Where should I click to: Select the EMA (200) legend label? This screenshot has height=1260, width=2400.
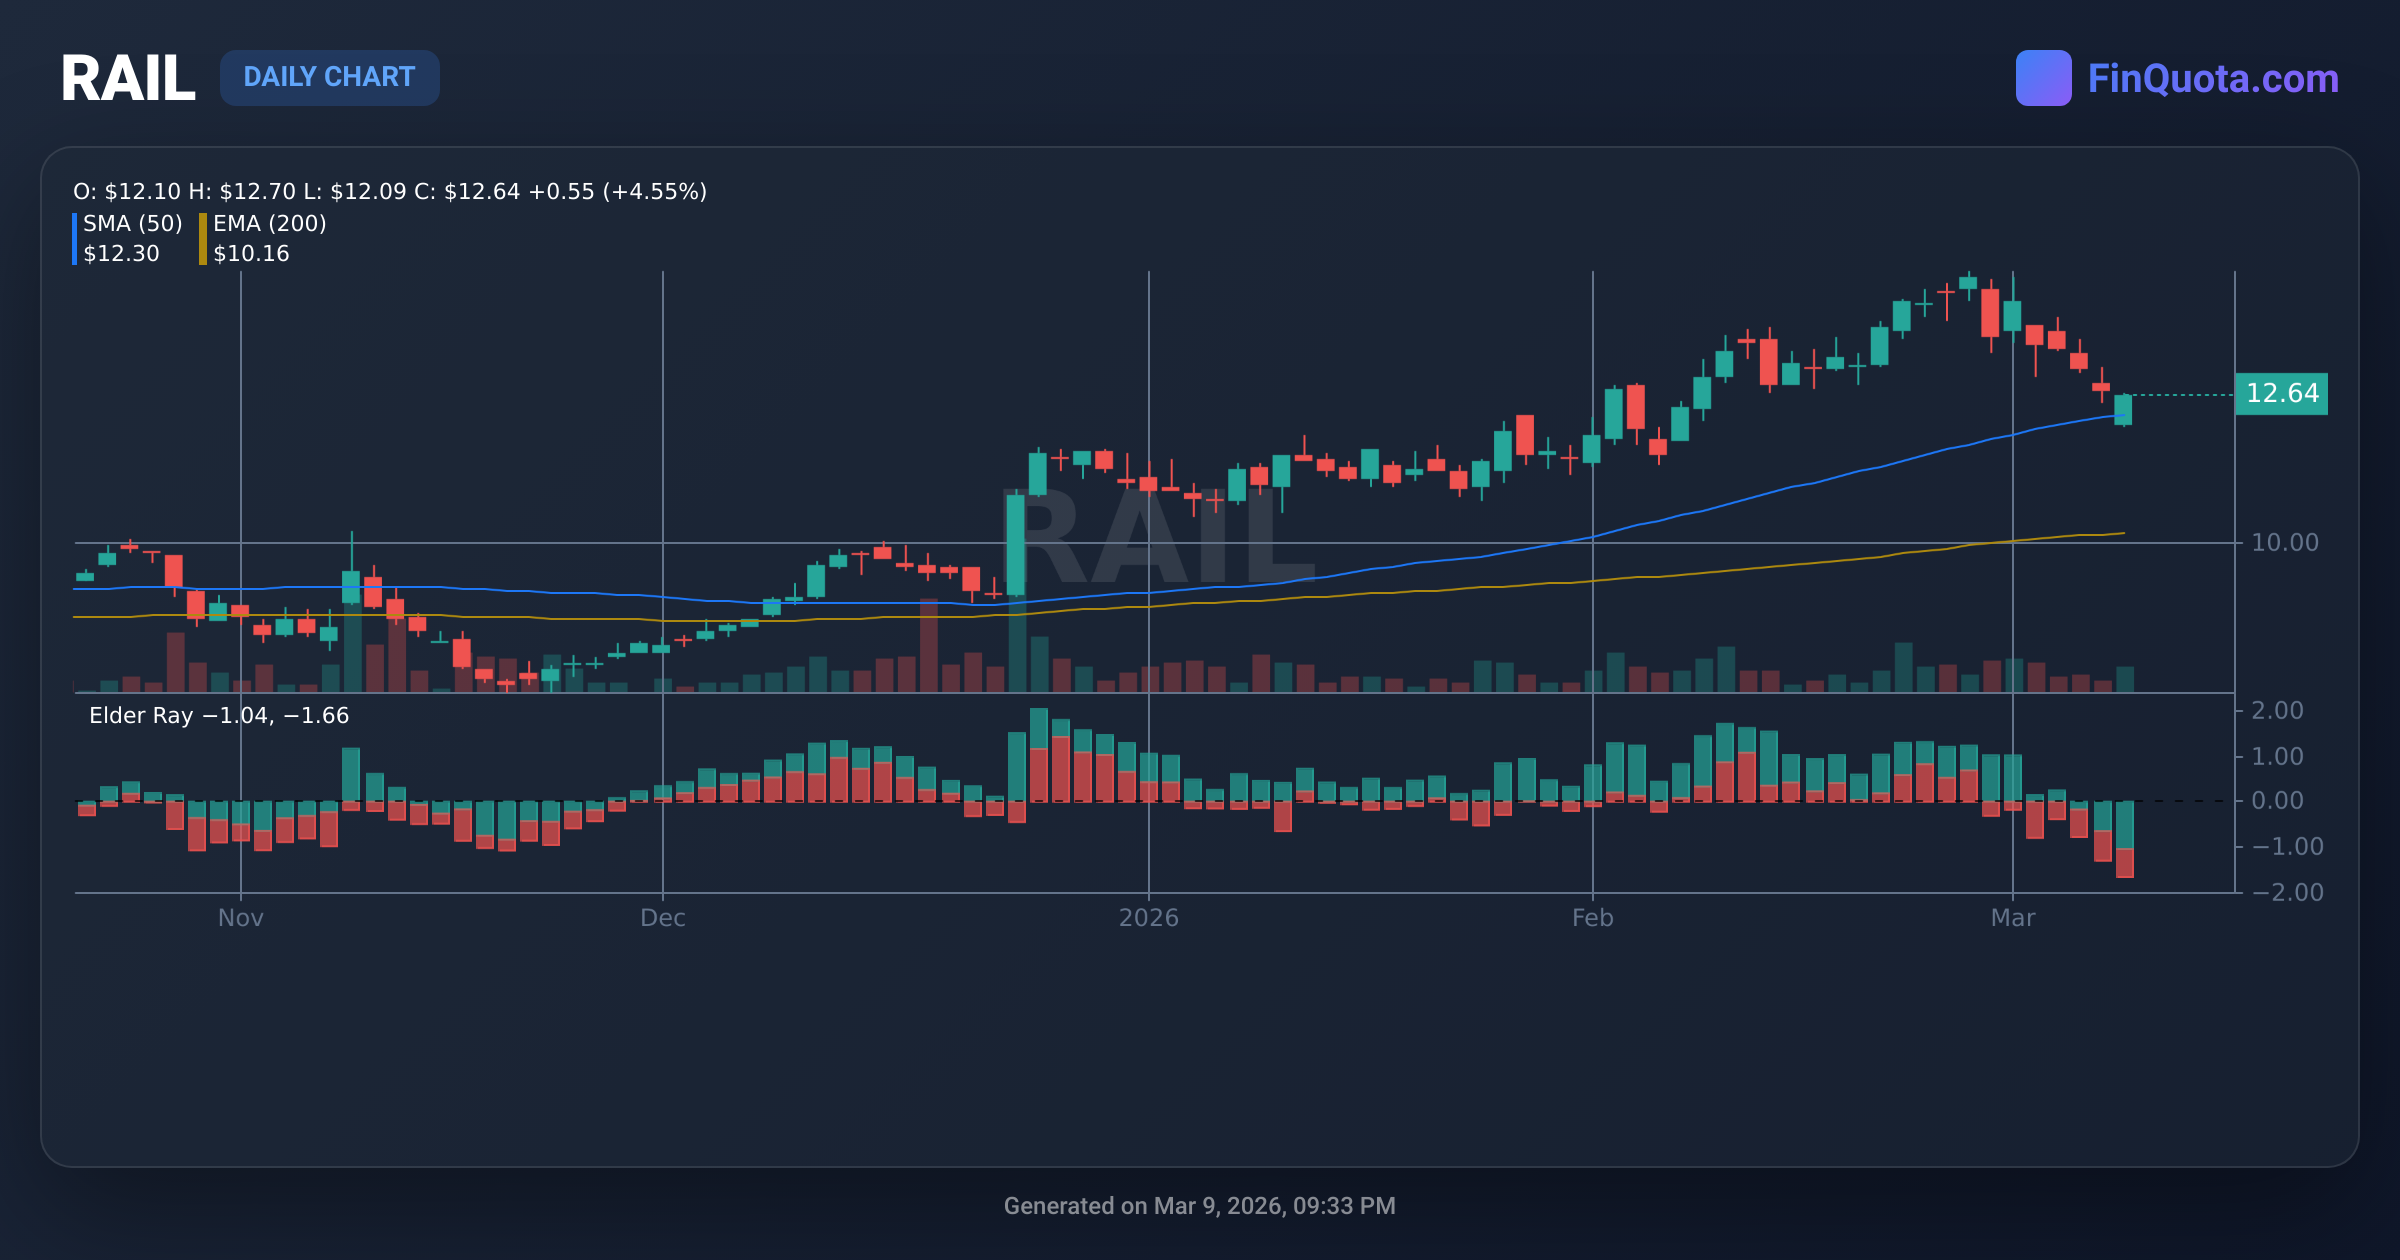(269, 224)
